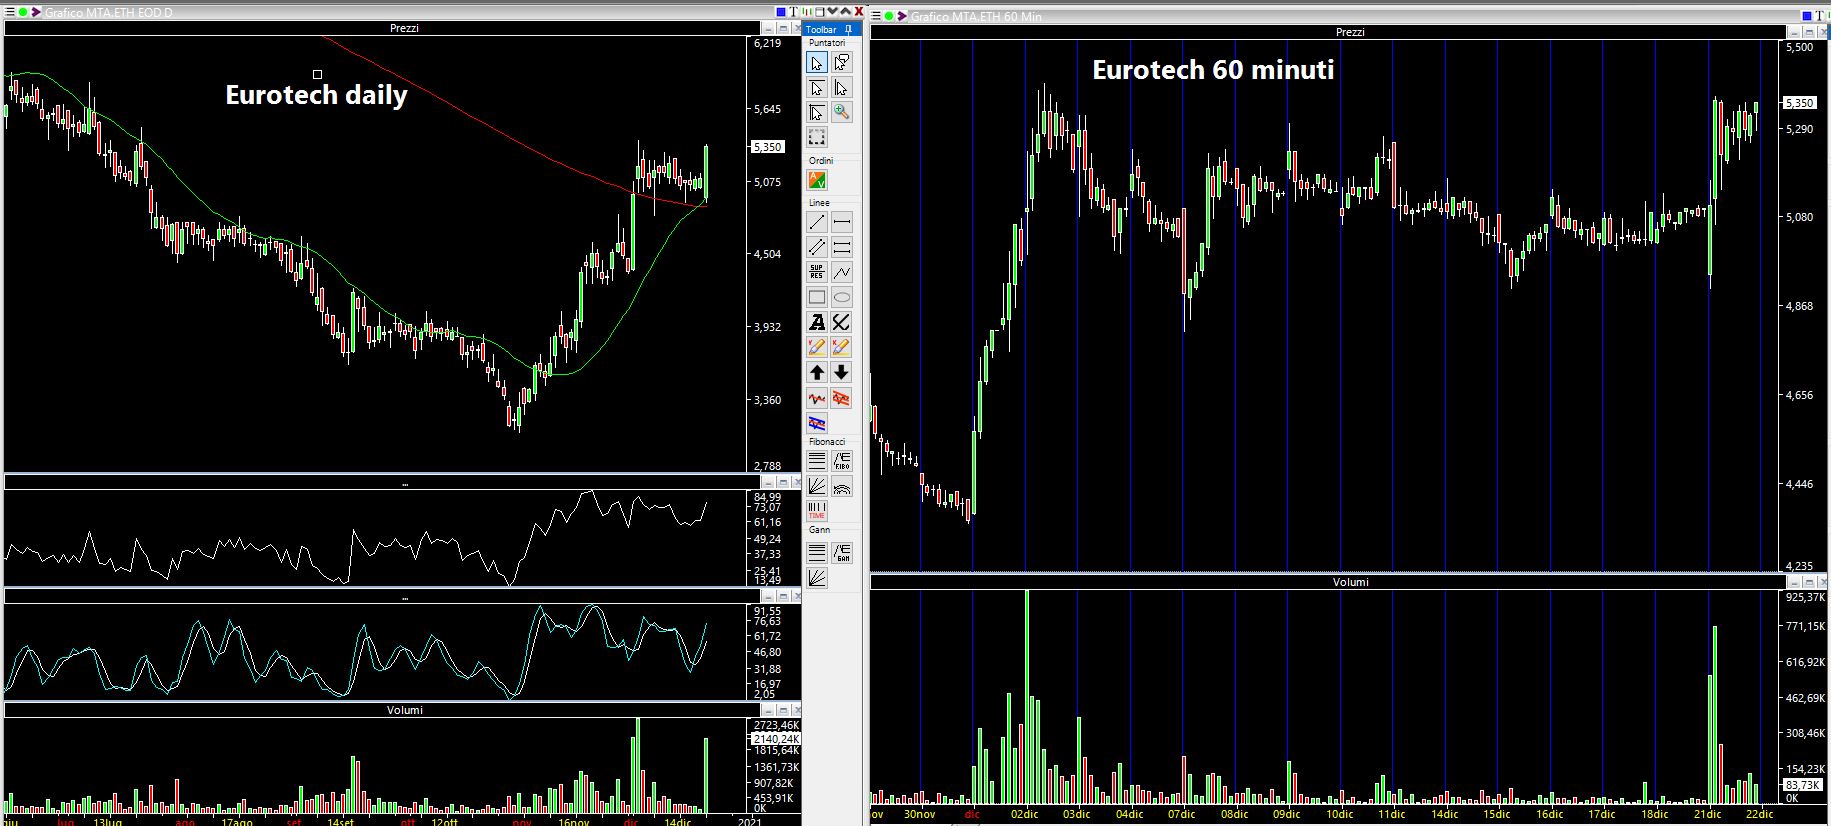Click blue square icon in daily chart header
Screen dimensions: 1831x826
click(781, 12)
